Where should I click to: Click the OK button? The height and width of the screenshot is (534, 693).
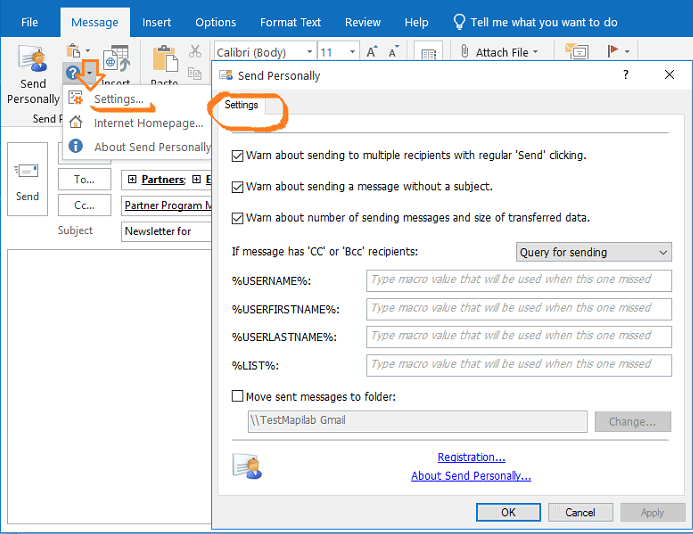pos(508,512)
